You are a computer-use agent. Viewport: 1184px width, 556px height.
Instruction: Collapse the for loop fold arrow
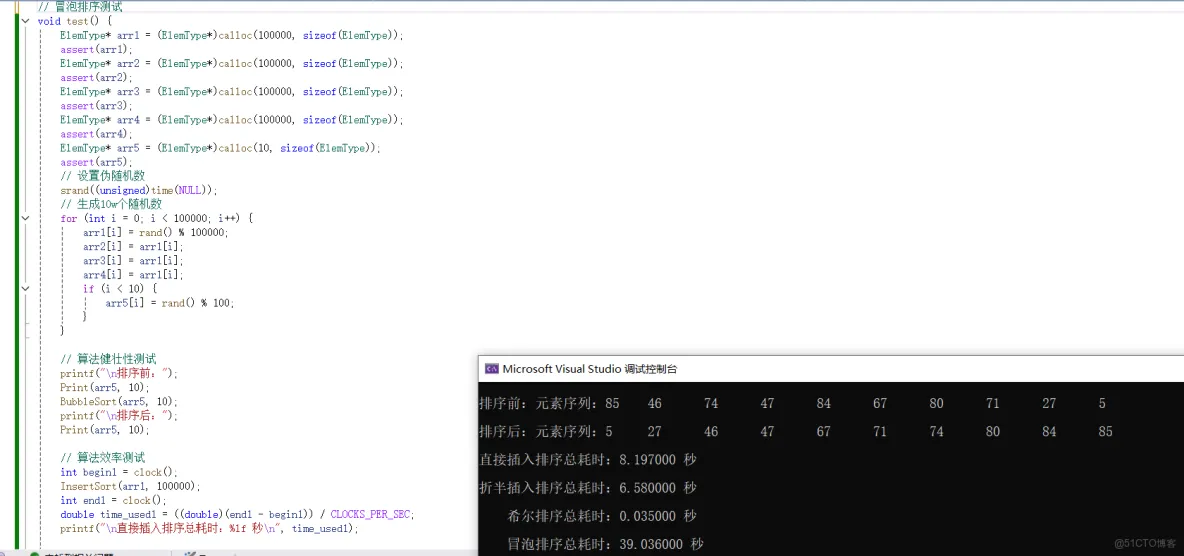25,218
